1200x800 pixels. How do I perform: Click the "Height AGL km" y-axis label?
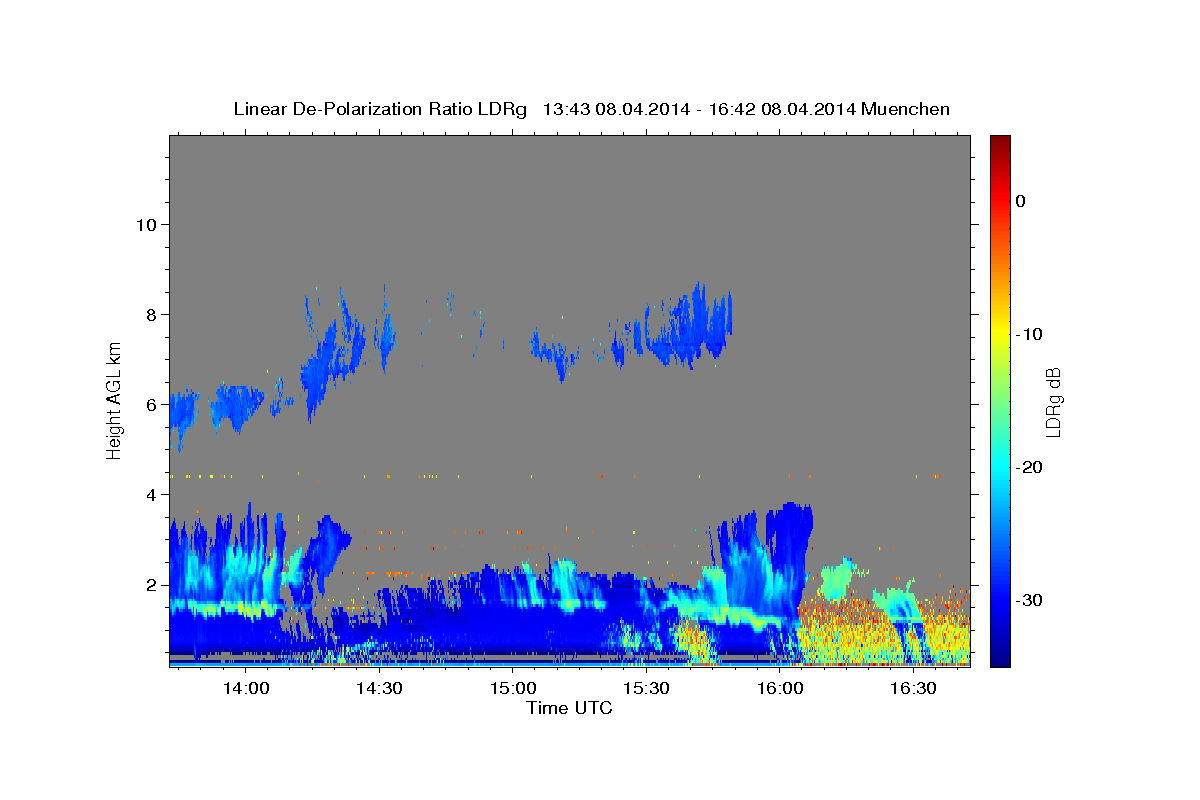[115, 400]
